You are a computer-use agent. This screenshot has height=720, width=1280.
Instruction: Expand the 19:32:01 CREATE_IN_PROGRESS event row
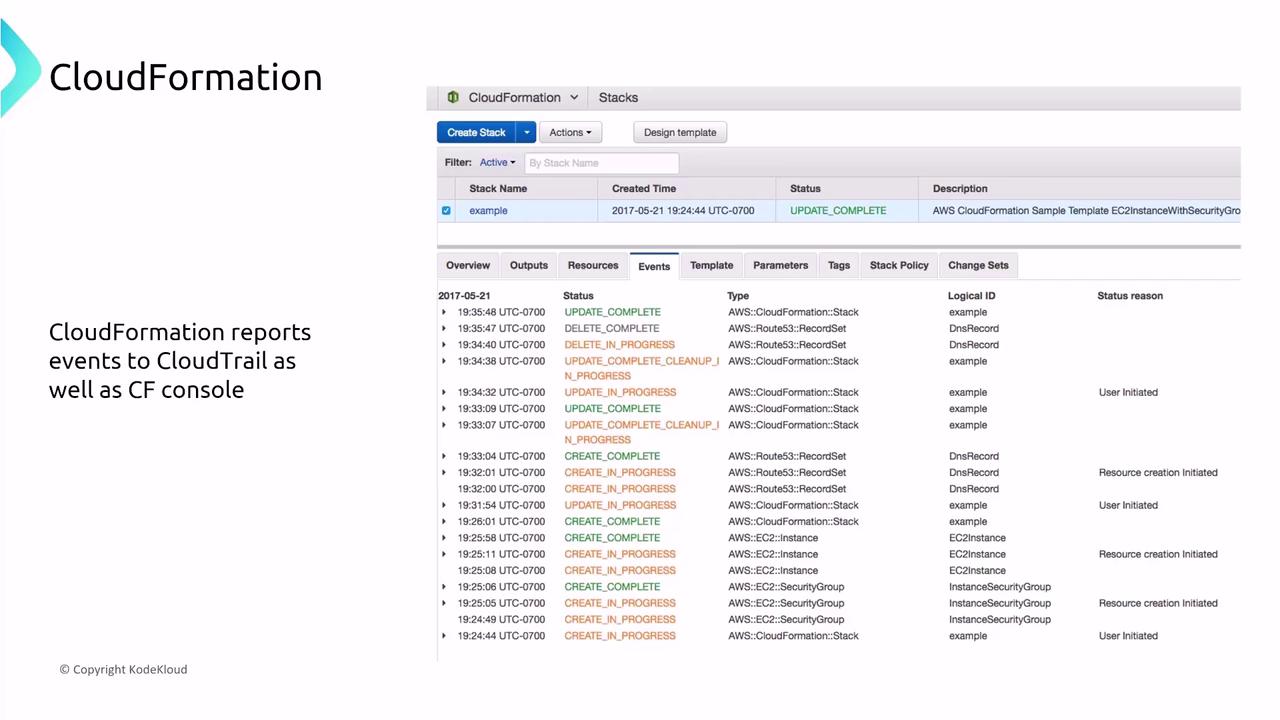(x=444, y=473)
